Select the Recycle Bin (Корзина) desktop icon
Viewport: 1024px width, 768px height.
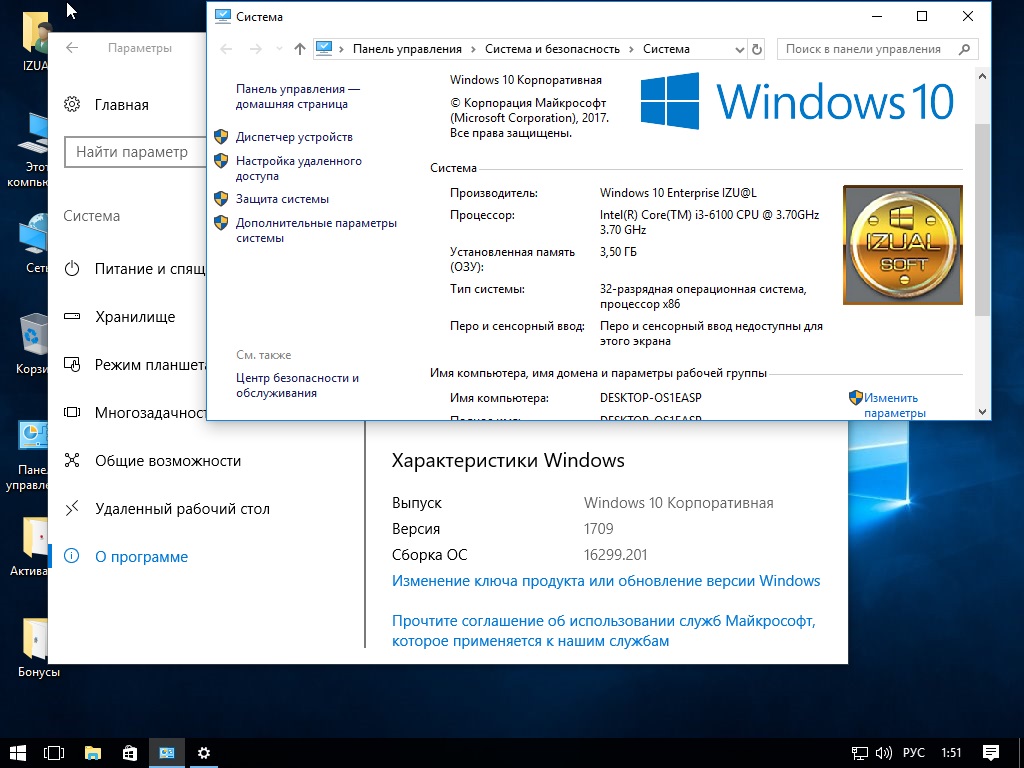pos(31,344)
